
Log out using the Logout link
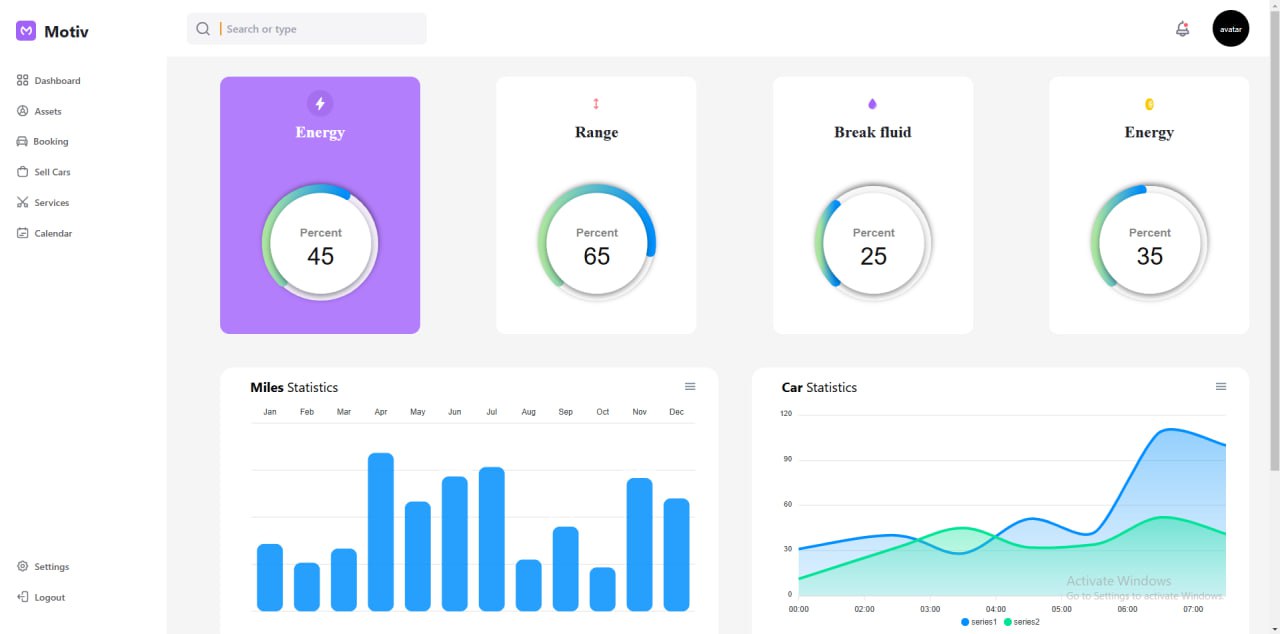click(x=42, y=597)
